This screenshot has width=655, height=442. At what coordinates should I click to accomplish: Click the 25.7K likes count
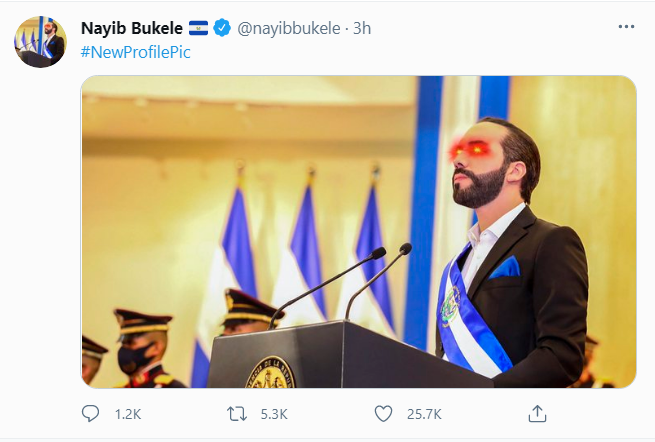point(424,413)
